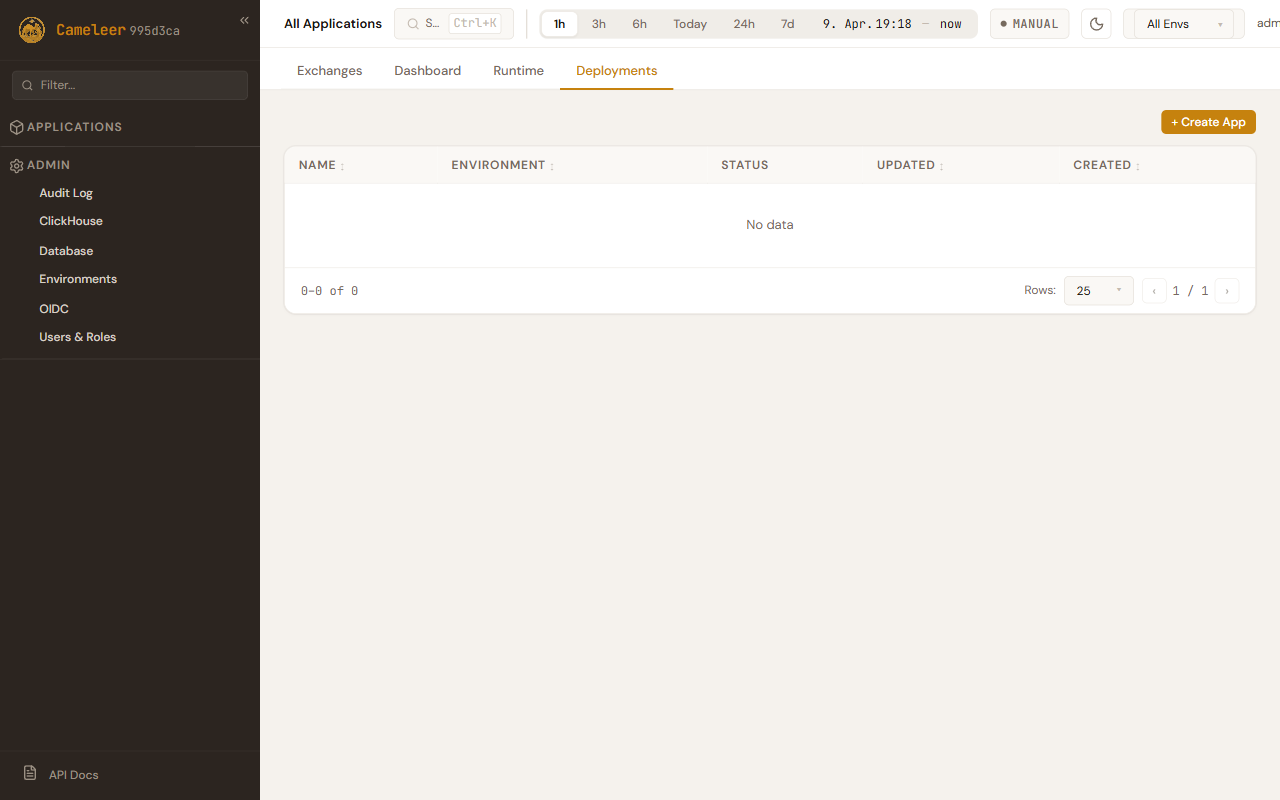Open the All Envs dropdown
Image resolution: width=1280 pixels, height=800 pixels.
click(x=1184, y=24)
